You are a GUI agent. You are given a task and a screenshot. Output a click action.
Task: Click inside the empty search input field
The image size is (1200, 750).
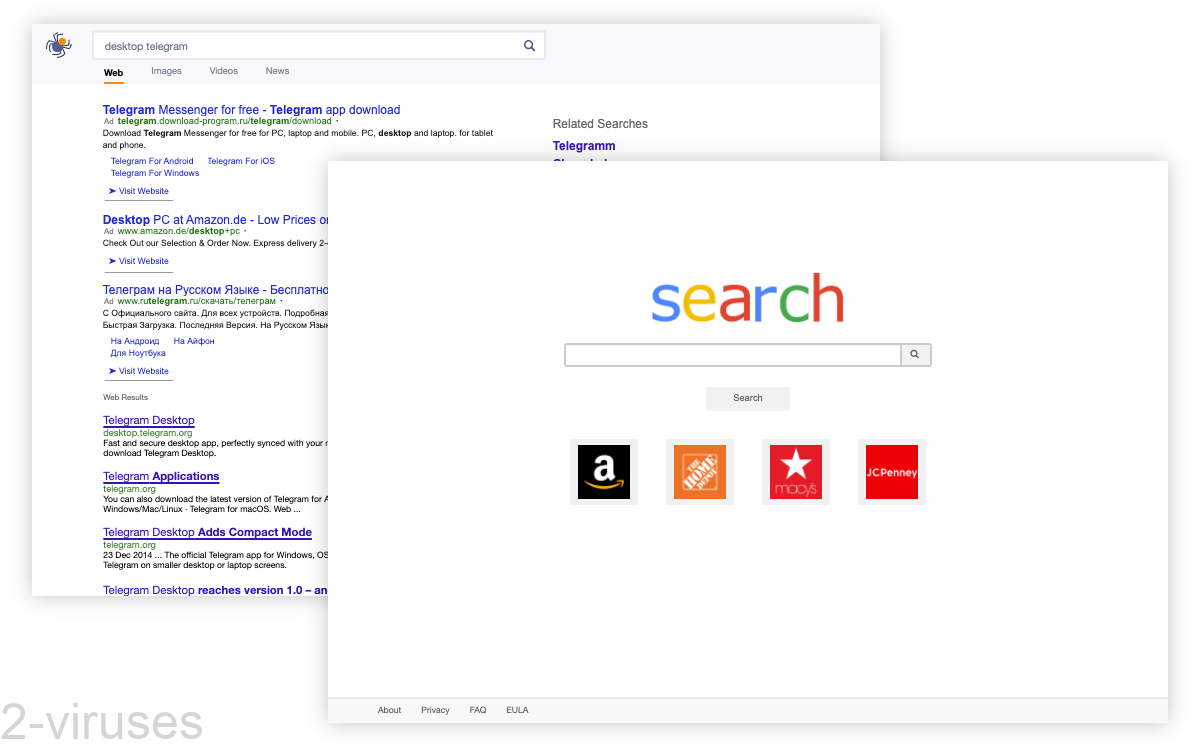pyautogui.click(x=732, y=355)
